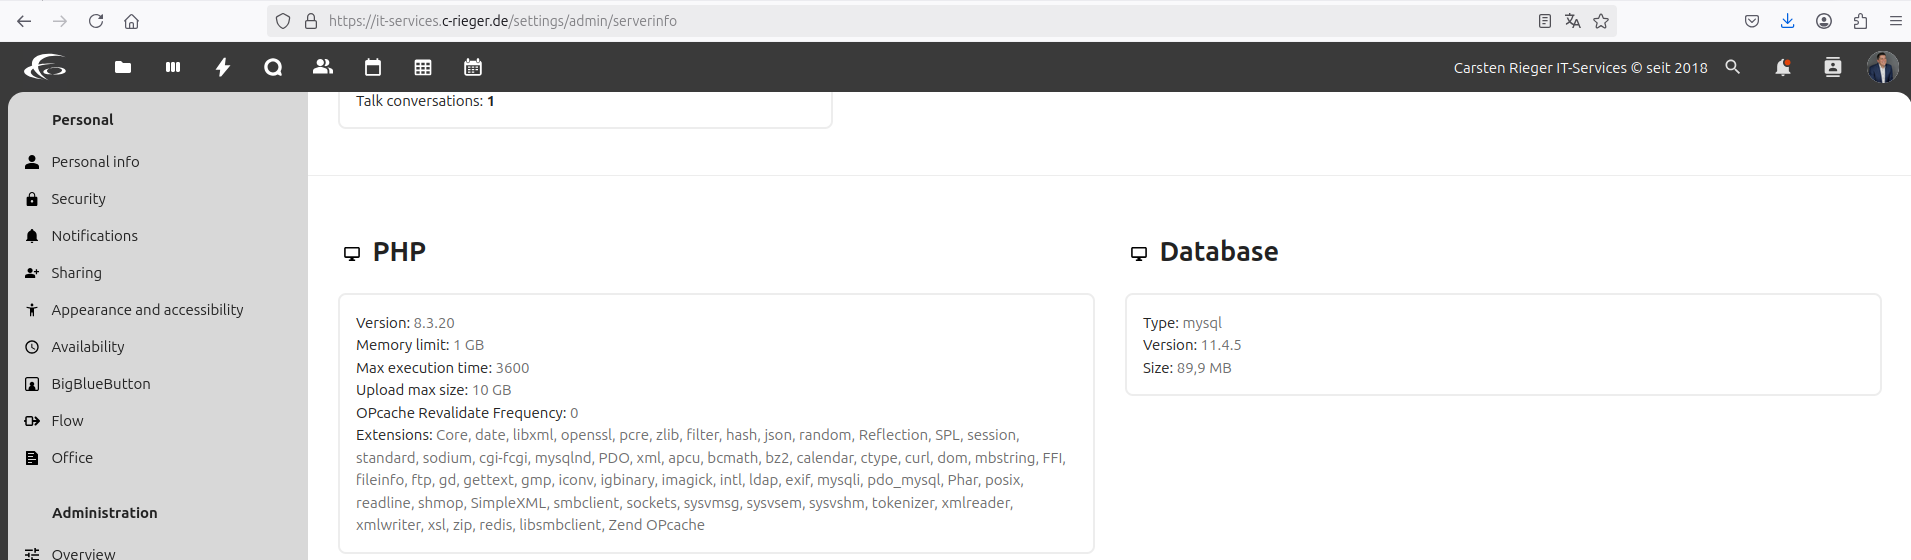1911x560 pixels.
Task: Bookmark this page with star icon
Action: coord(1601,21)
